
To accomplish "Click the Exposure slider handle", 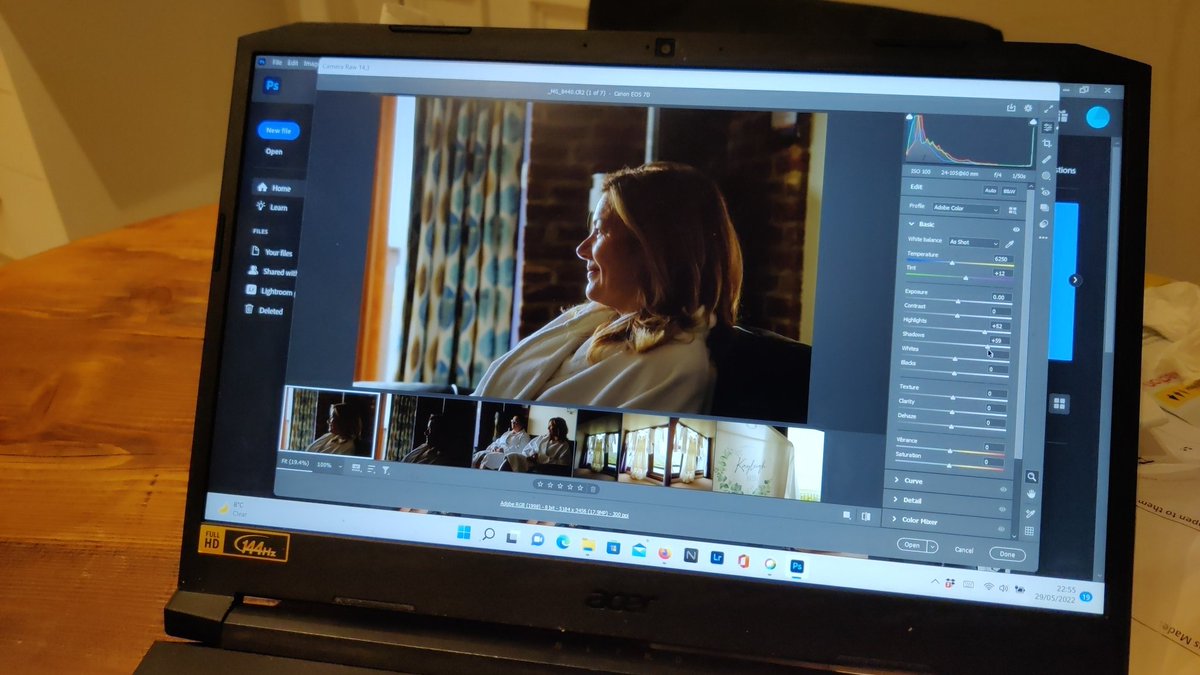I will coord(958,301).
